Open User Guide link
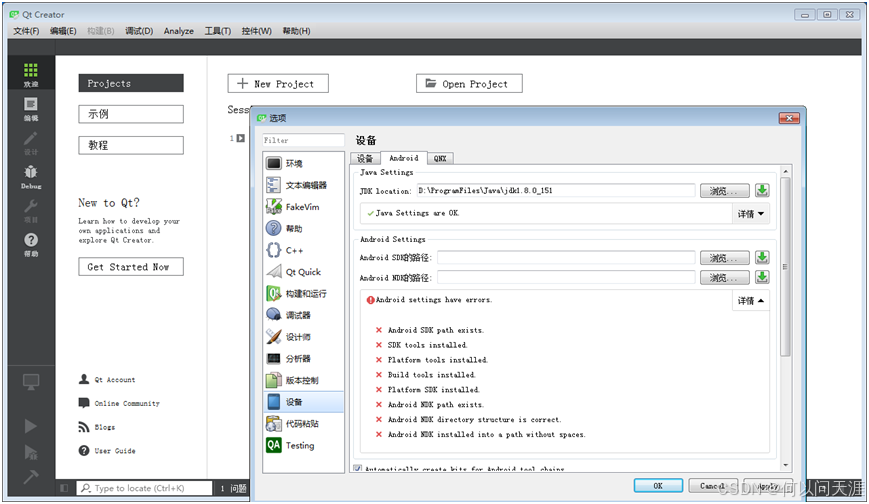Viewport: 869px width, 504px height. pyautogui.click(x=108, y=451)
